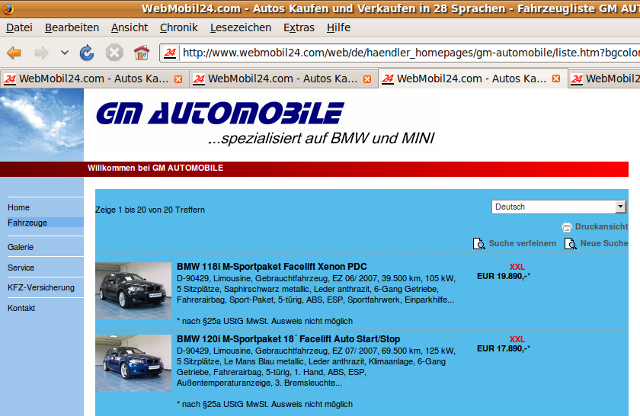Open the Suche verfeinern link
640x416 pixels.
(x=522, y=243)
